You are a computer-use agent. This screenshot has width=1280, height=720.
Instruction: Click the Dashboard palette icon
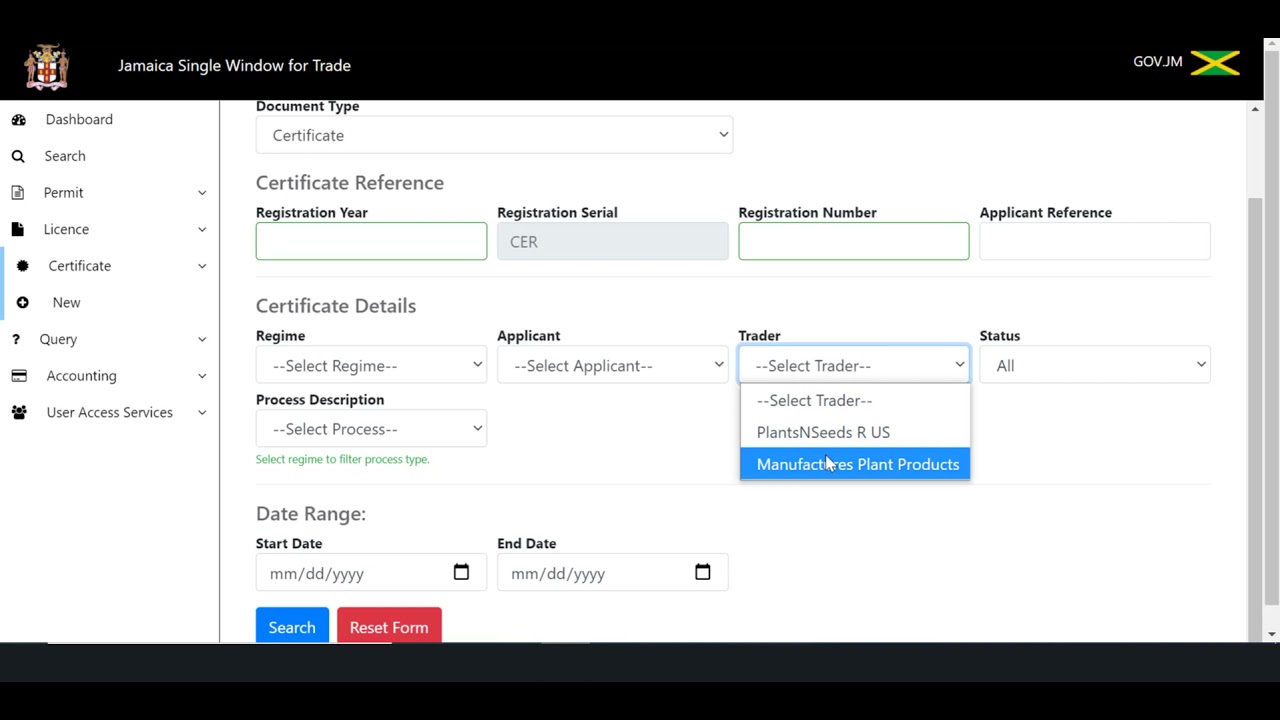18,119
